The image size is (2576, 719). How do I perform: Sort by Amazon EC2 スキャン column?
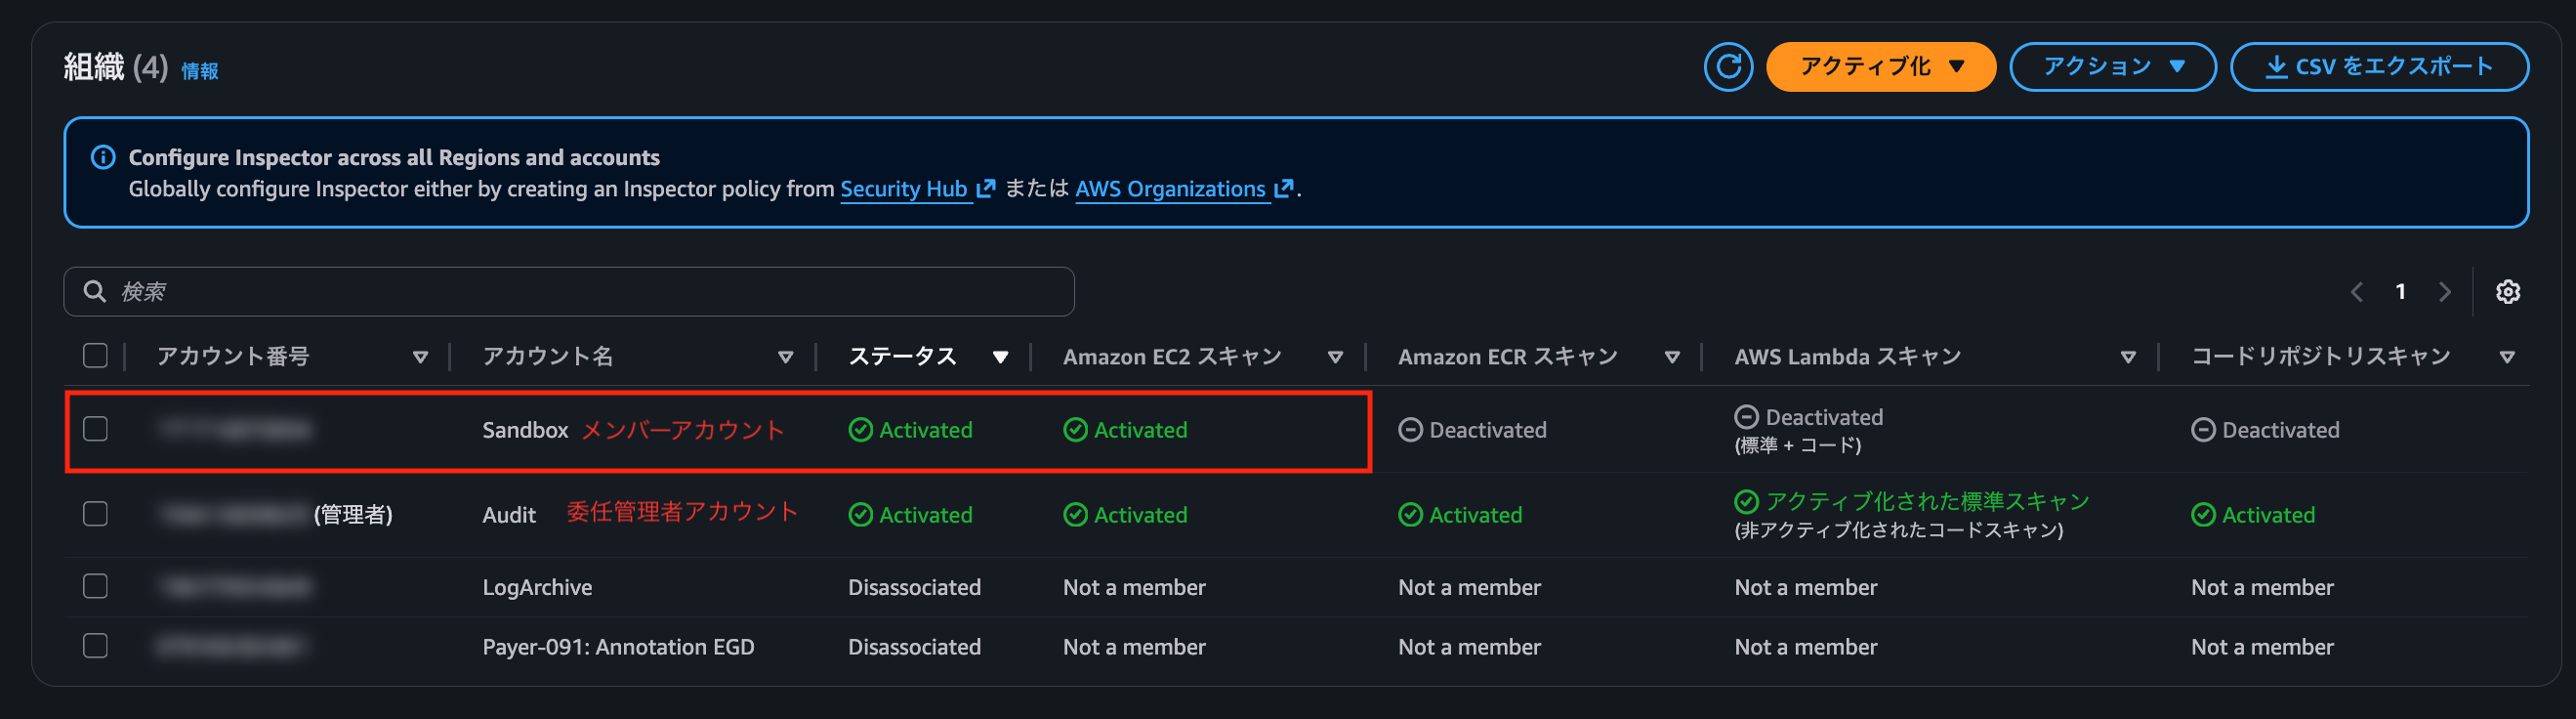coord(1335,357)
